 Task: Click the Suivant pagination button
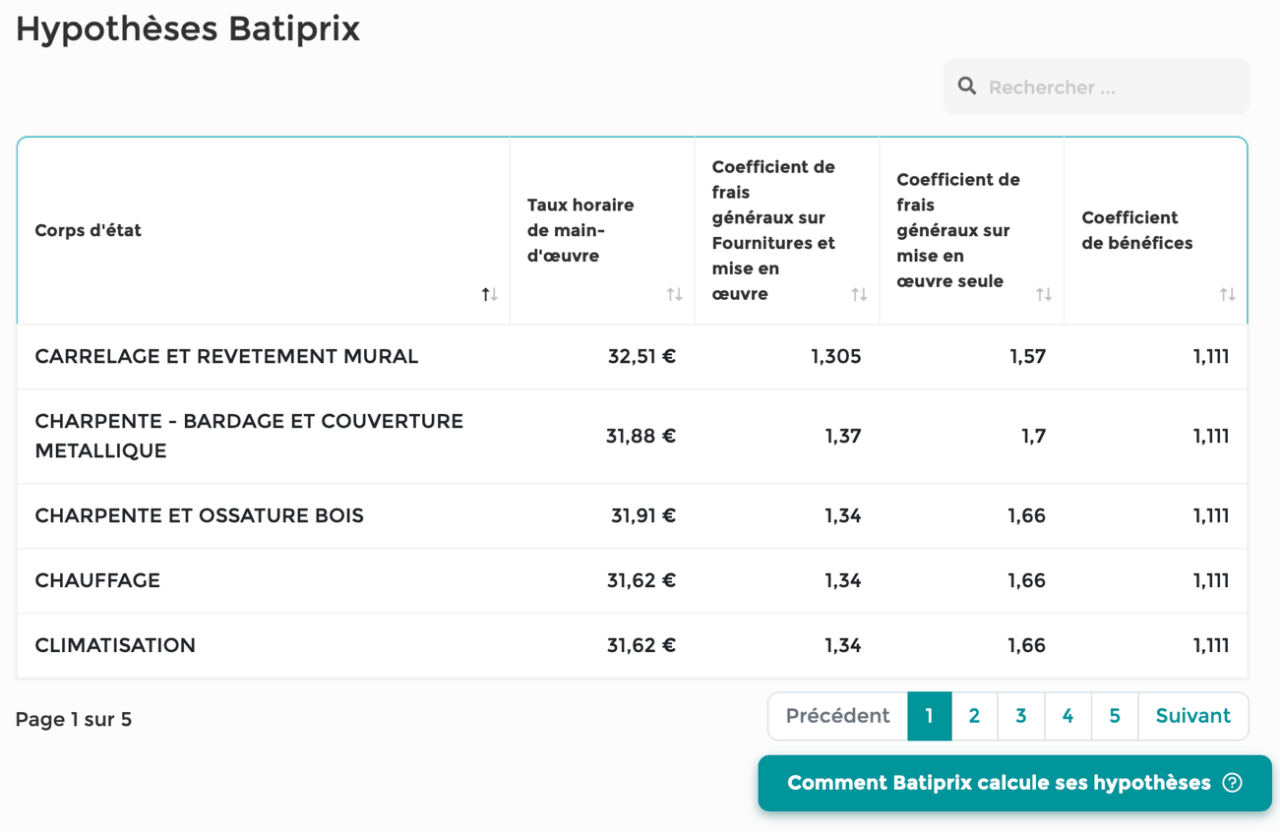1192,716
